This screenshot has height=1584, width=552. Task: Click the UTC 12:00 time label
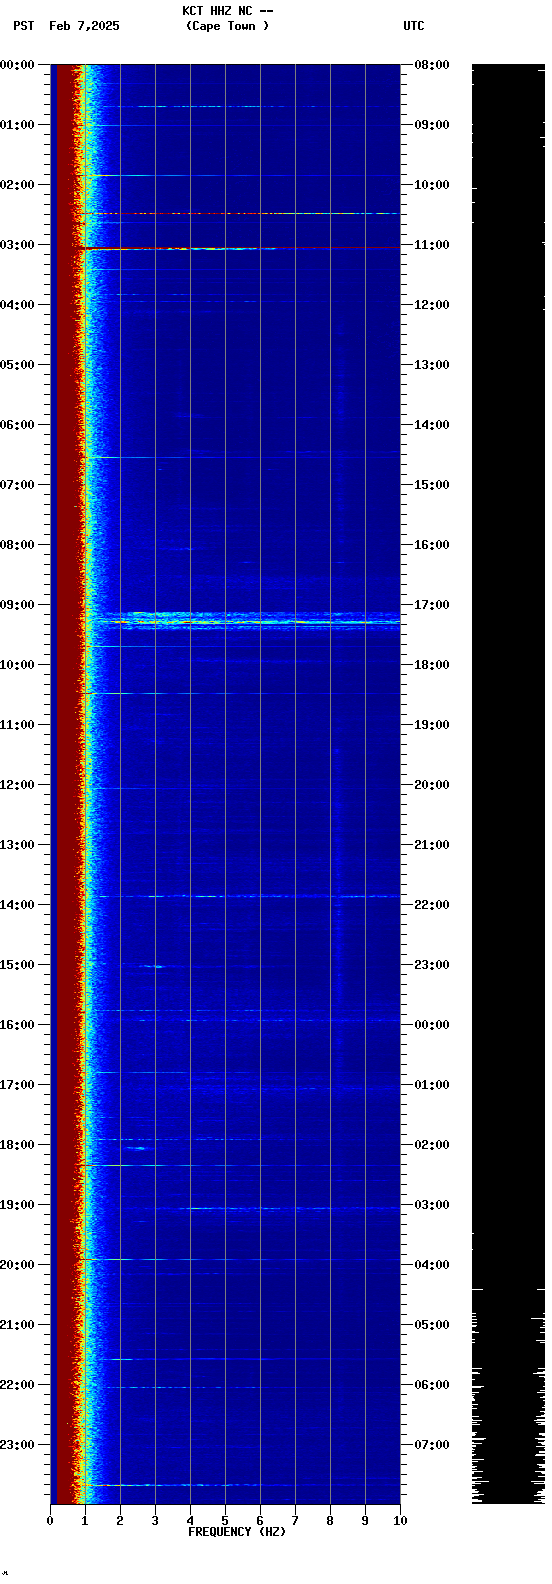tap(432, 305)
